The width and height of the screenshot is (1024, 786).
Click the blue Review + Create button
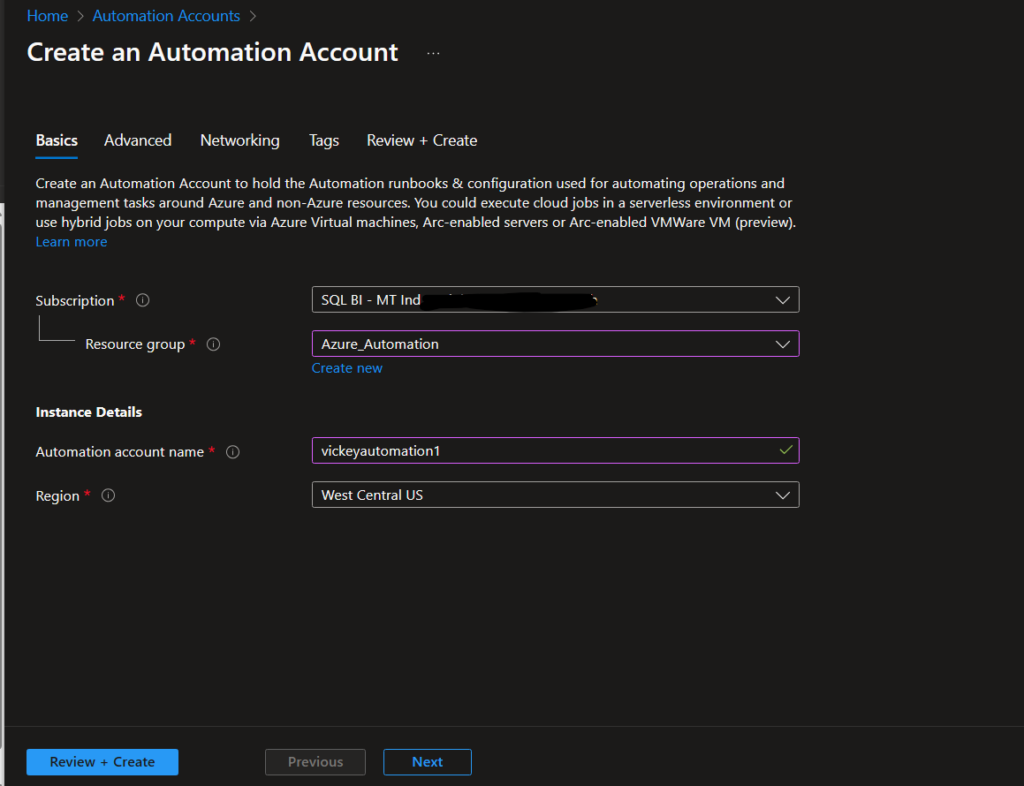[x=103, y=762]
